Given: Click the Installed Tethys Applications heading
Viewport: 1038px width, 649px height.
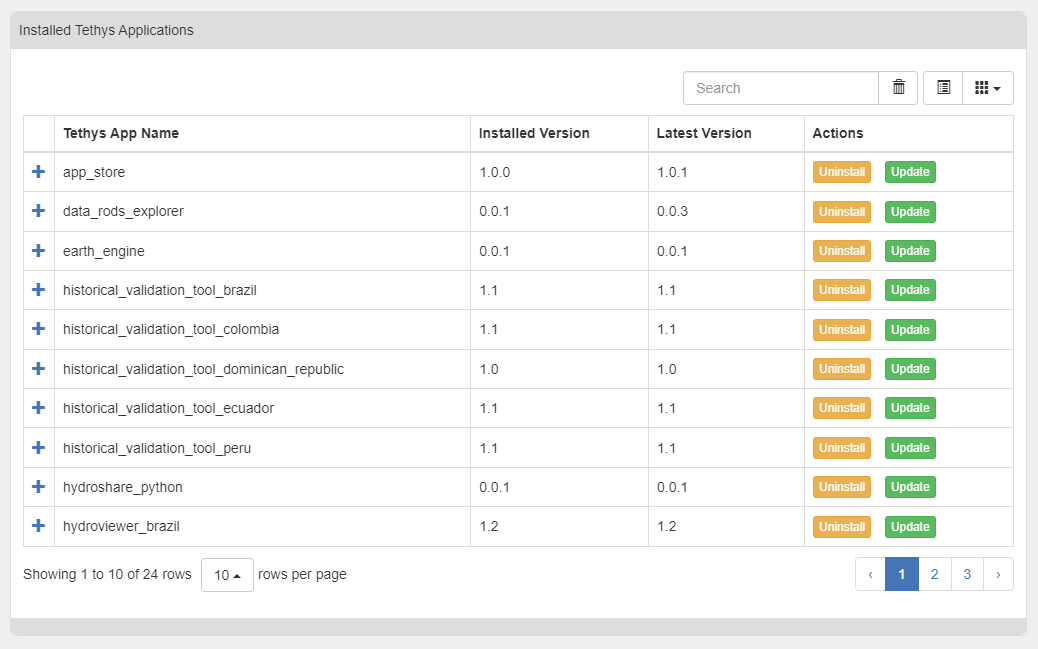Looking at the screenshot, I should click(x=106, y=30).
